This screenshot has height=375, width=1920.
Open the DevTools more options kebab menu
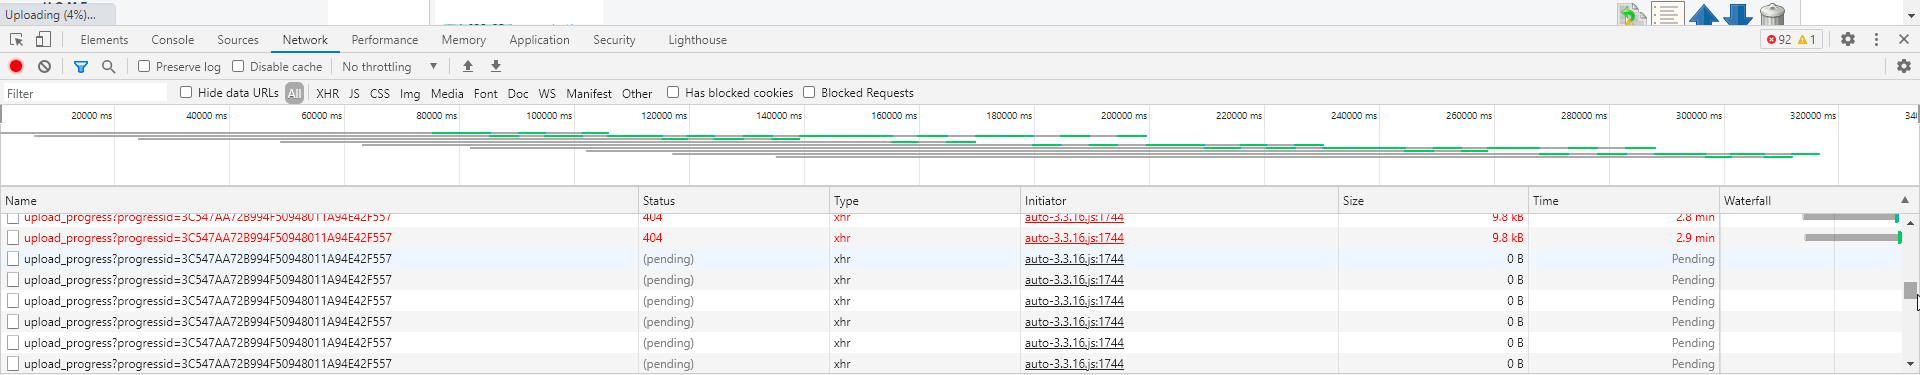[x=1876, y=39]
